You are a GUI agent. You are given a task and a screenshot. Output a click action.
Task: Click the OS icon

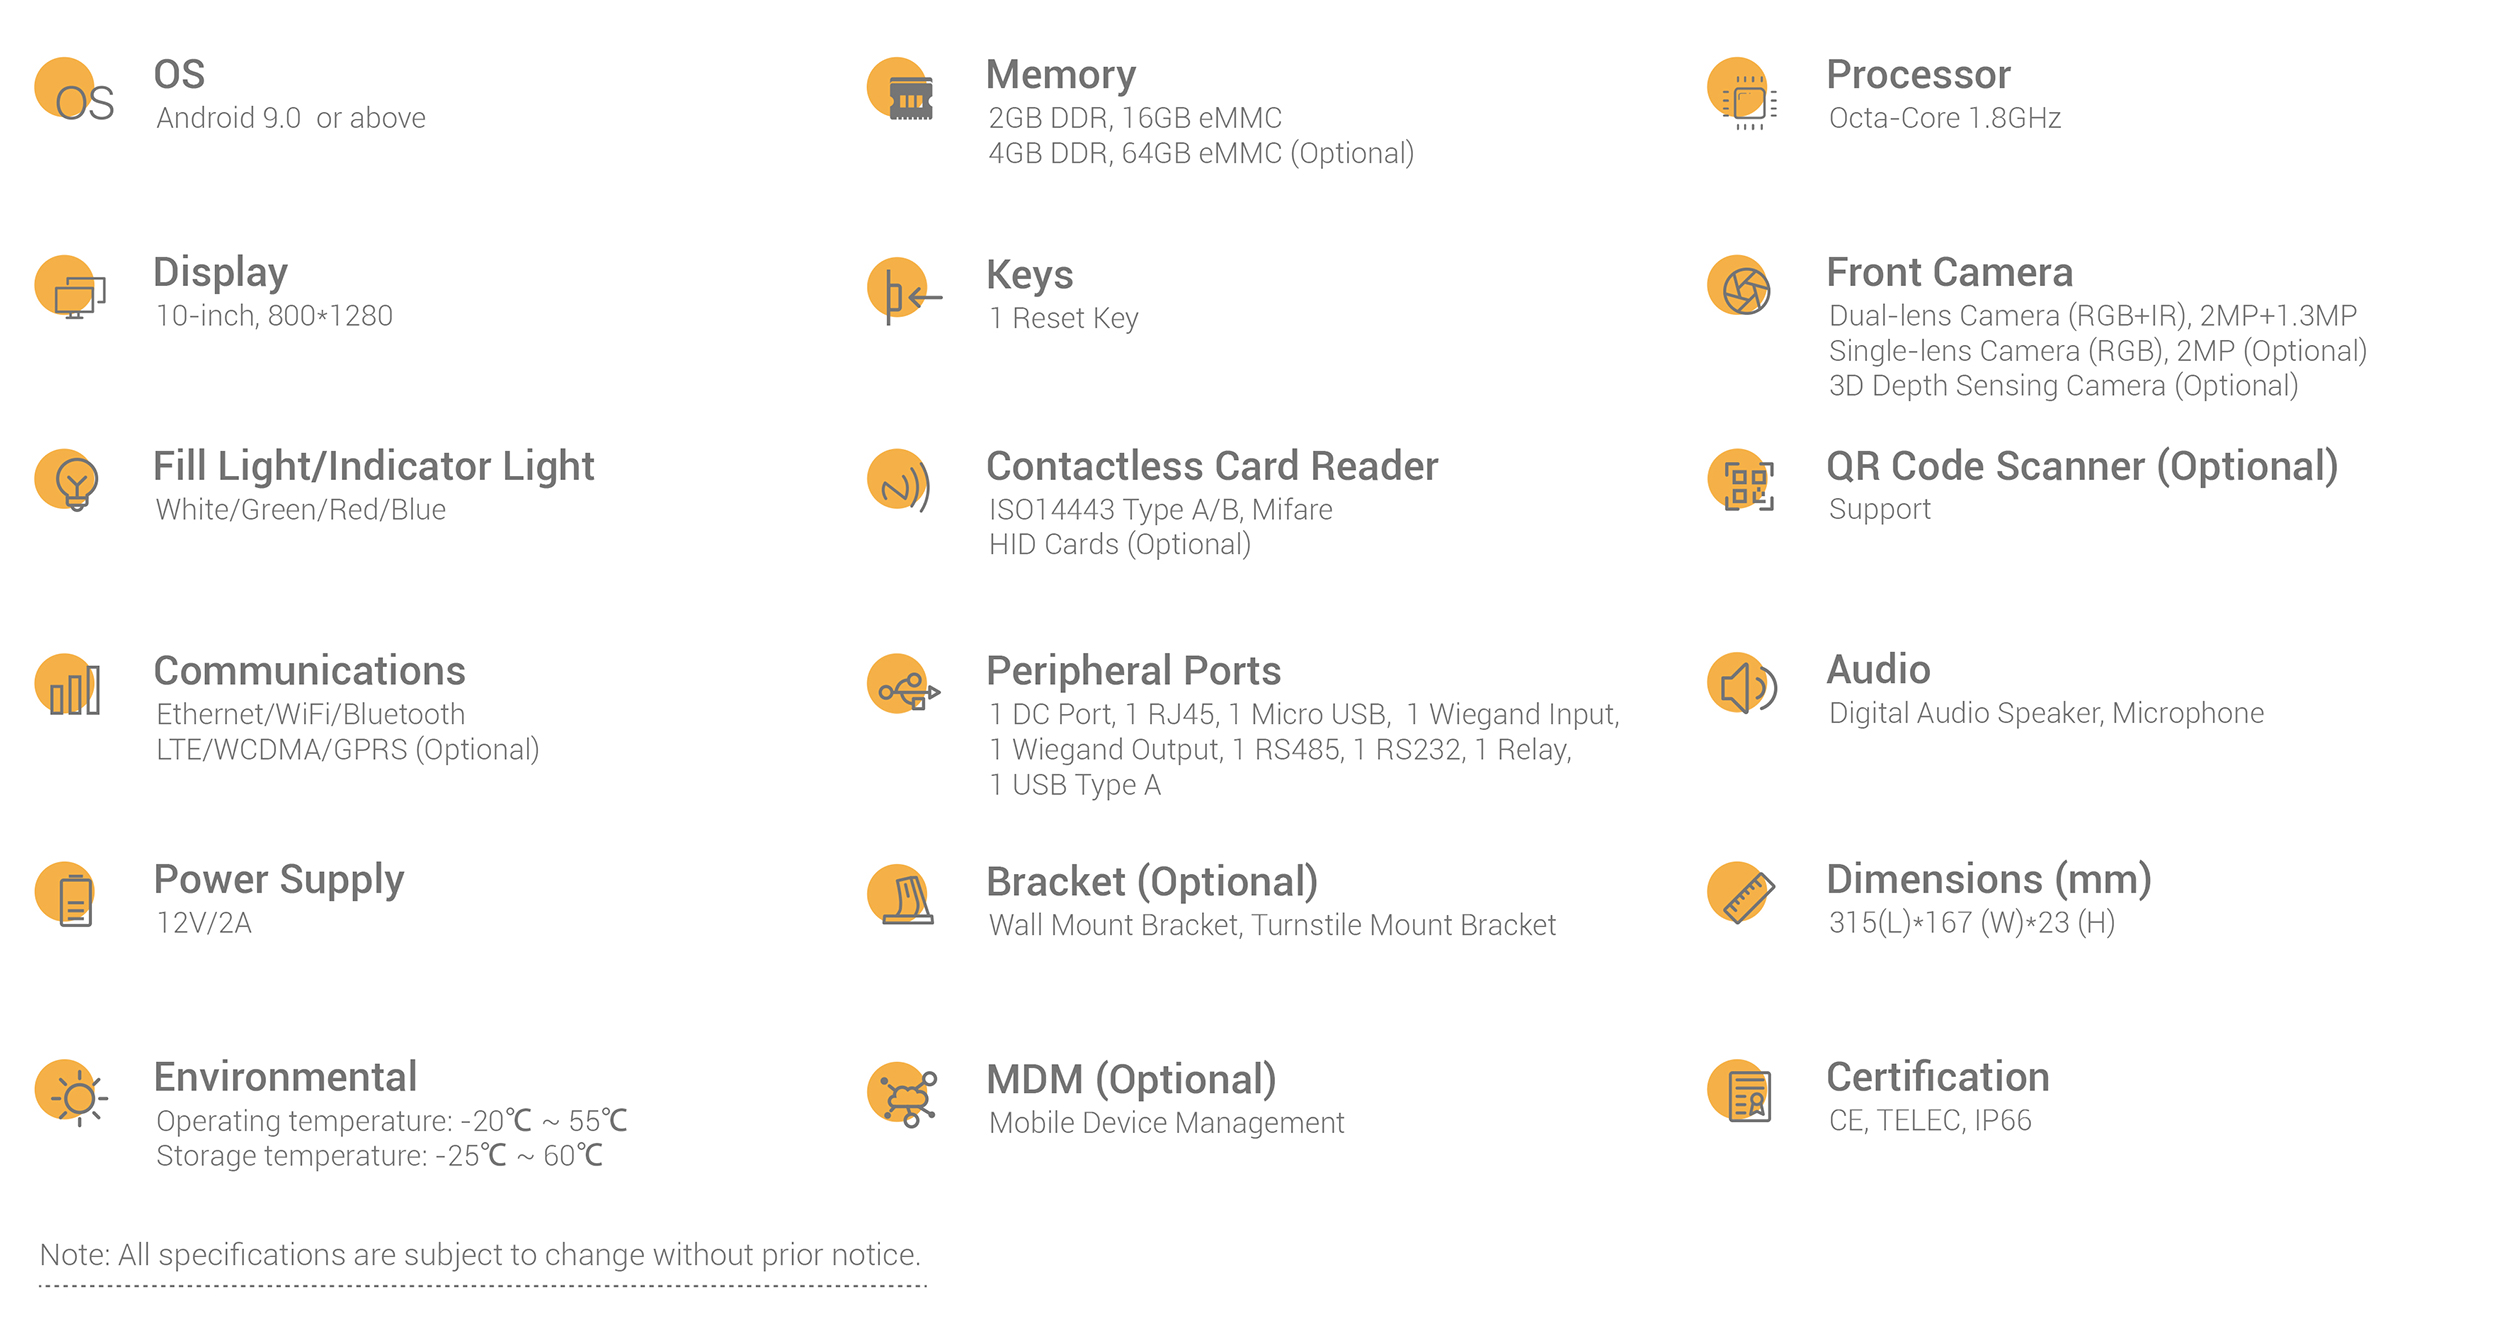pos(74,91)
